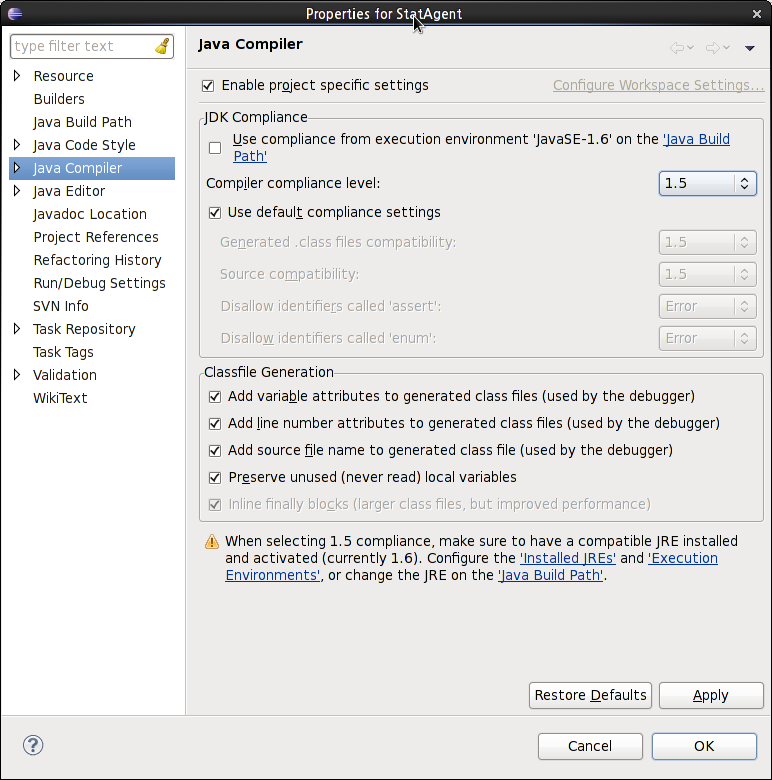Click the Apply button
This screenshot has height=780, width=772.
coord(711,695)
